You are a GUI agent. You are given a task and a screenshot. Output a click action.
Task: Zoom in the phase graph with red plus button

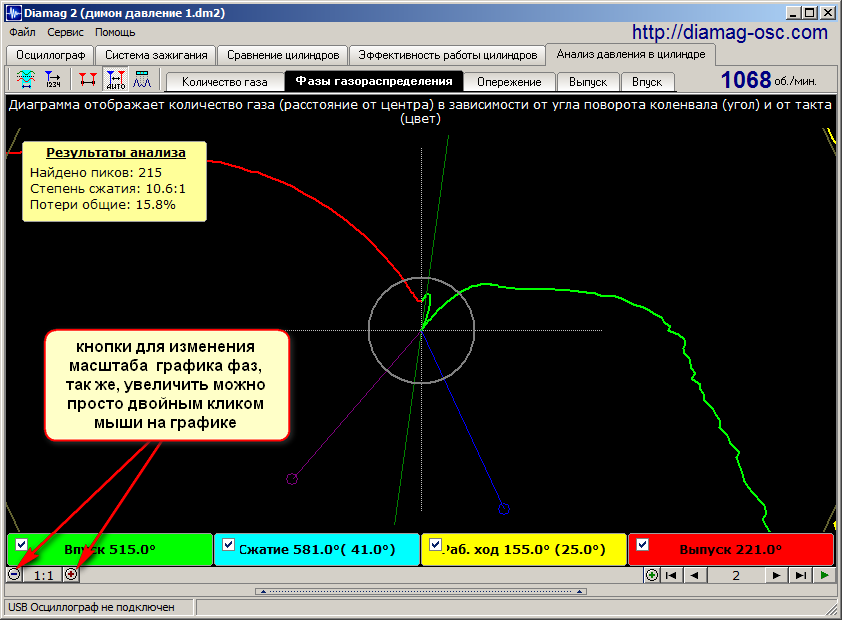click(71, 575)
